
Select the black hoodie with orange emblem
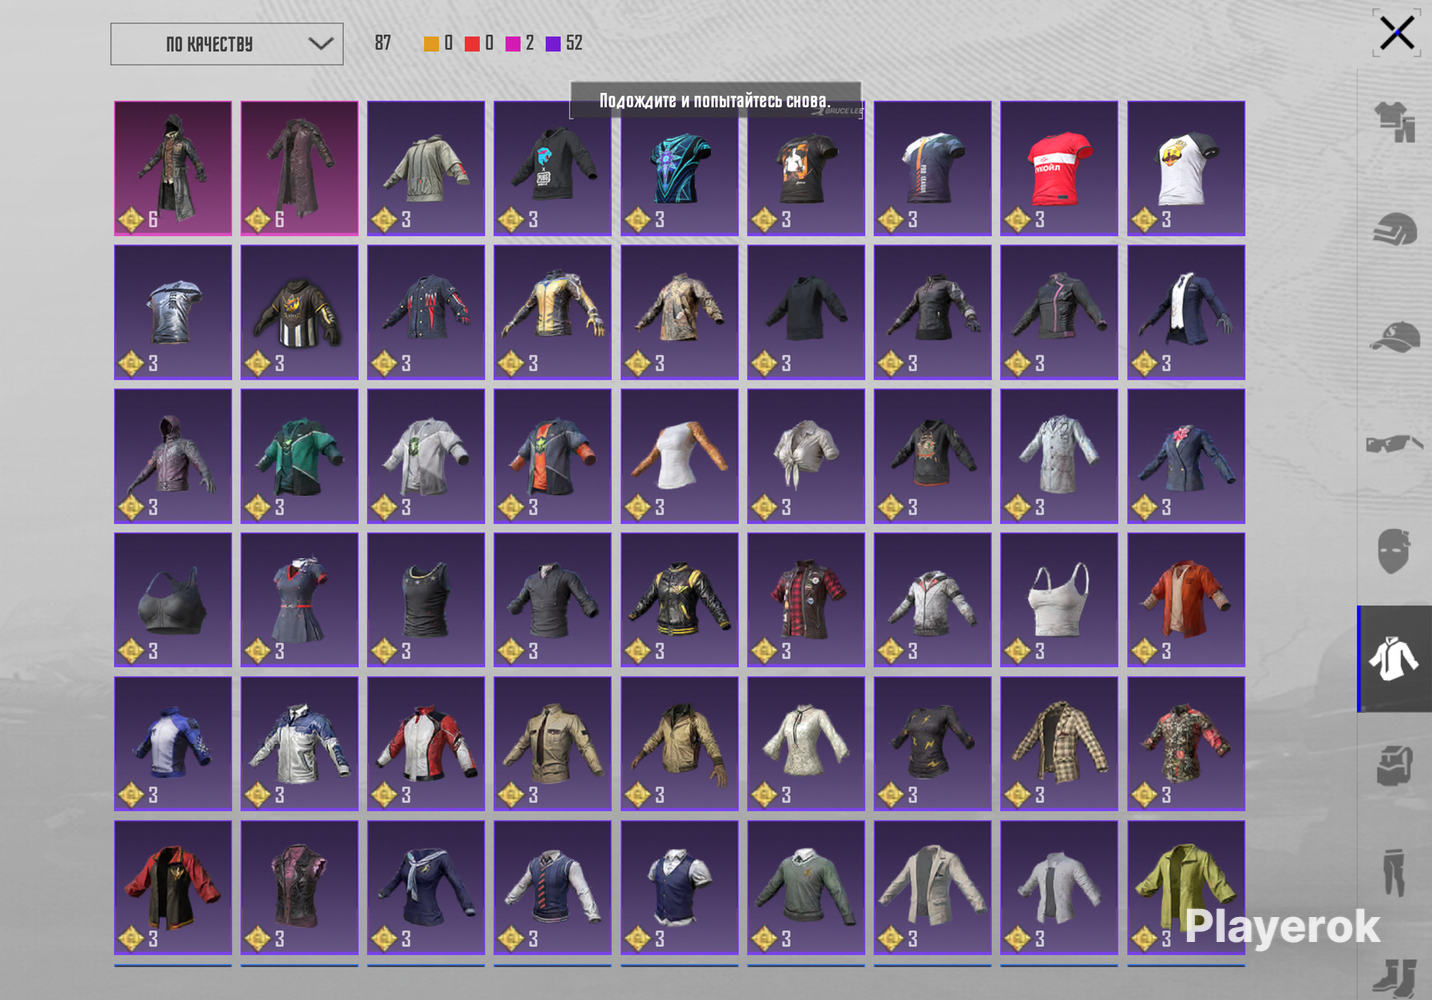[x=300, y=312]
